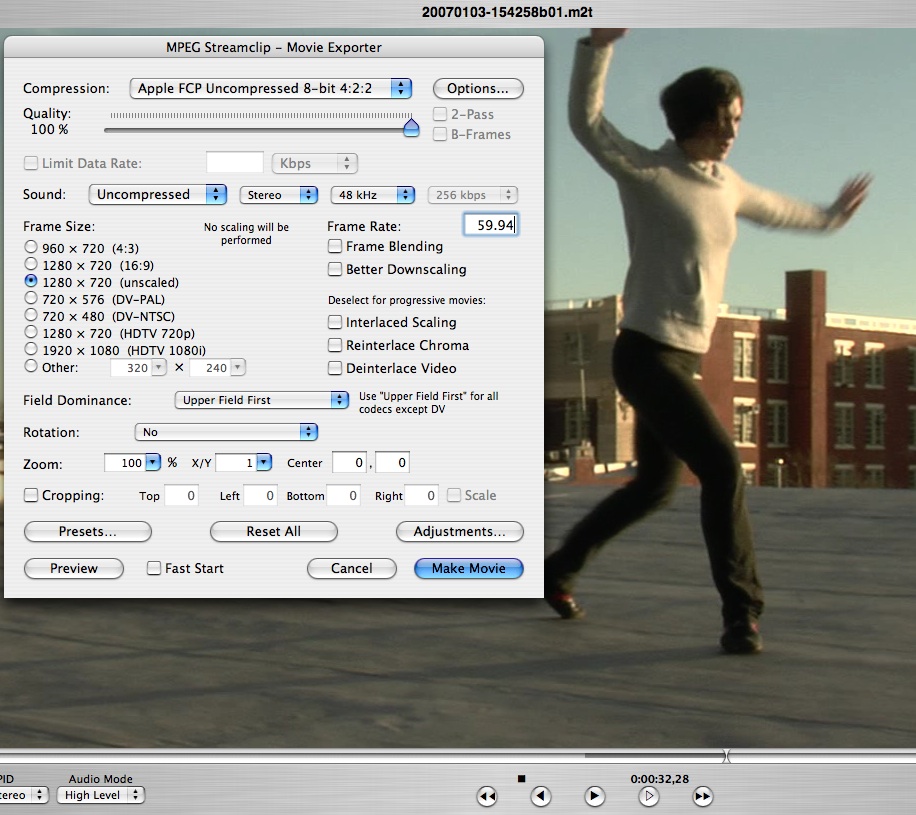Click the playhead marker on the timeline
This screenshot has width=916, height=815.
[x=726, y=757]
